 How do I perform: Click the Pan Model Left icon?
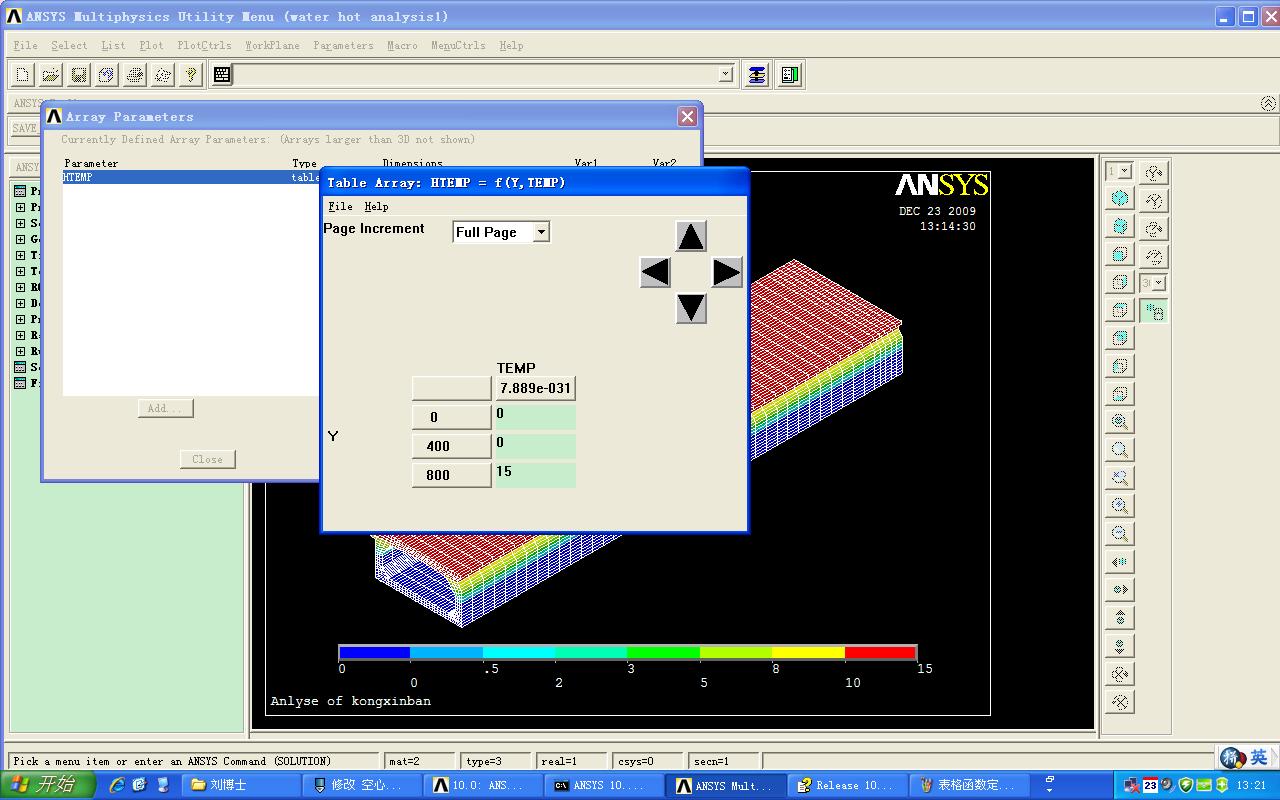click(x=1120, y=562)
